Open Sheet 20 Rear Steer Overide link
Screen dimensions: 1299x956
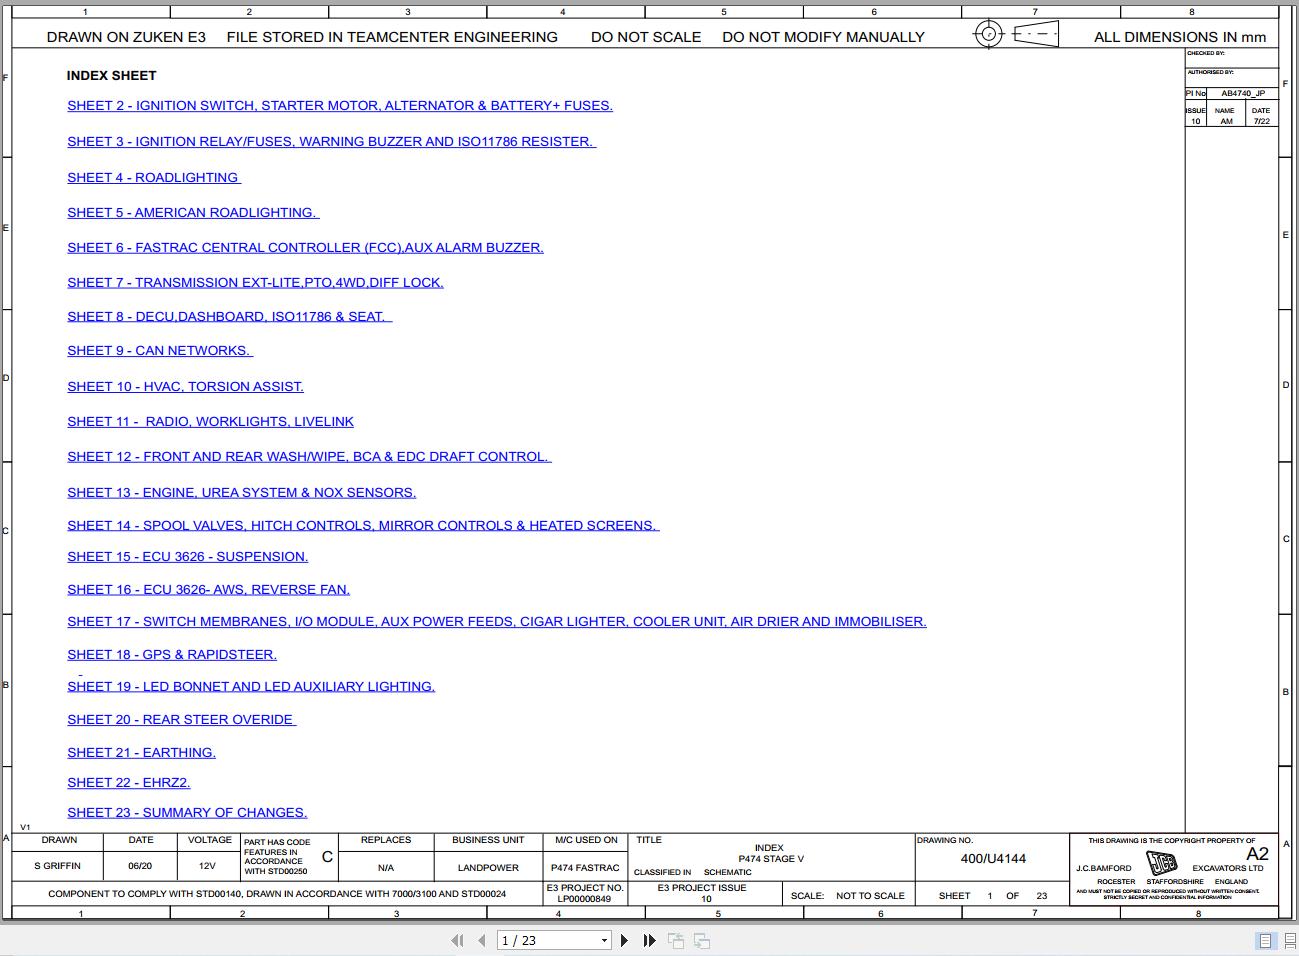click(182, 720)
